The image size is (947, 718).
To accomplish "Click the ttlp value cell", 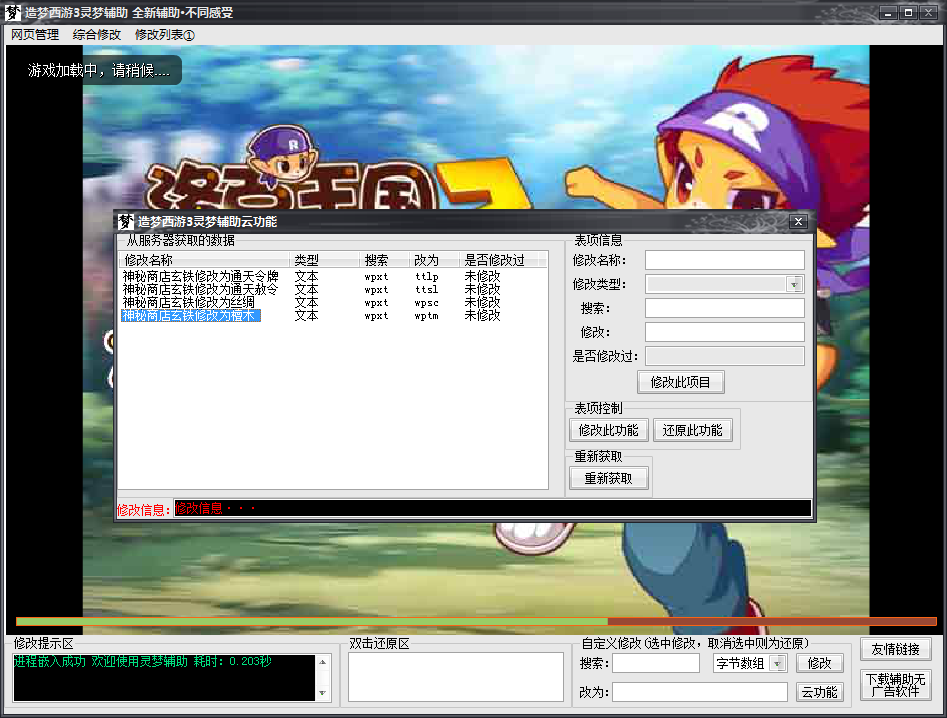I will (427, 277).
